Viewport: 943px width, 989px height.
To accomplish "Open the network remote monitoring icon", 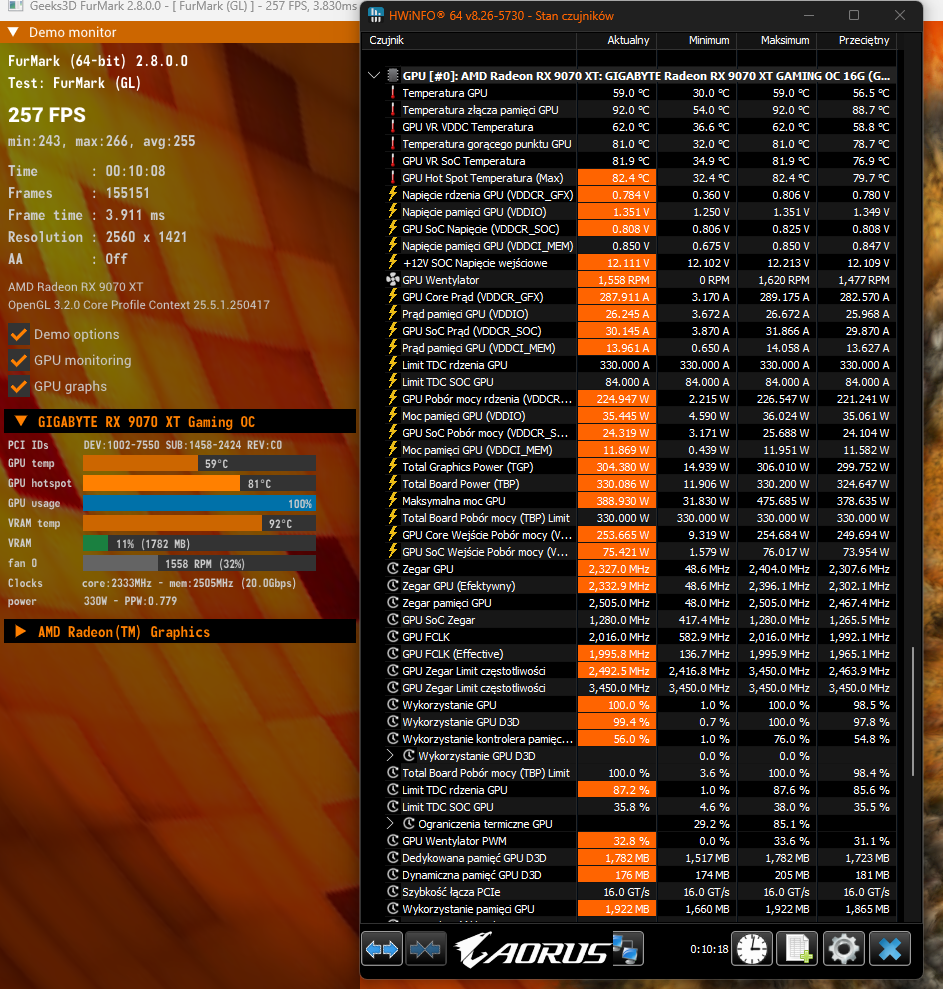I will pyautogui.click(x=626, y=949).
